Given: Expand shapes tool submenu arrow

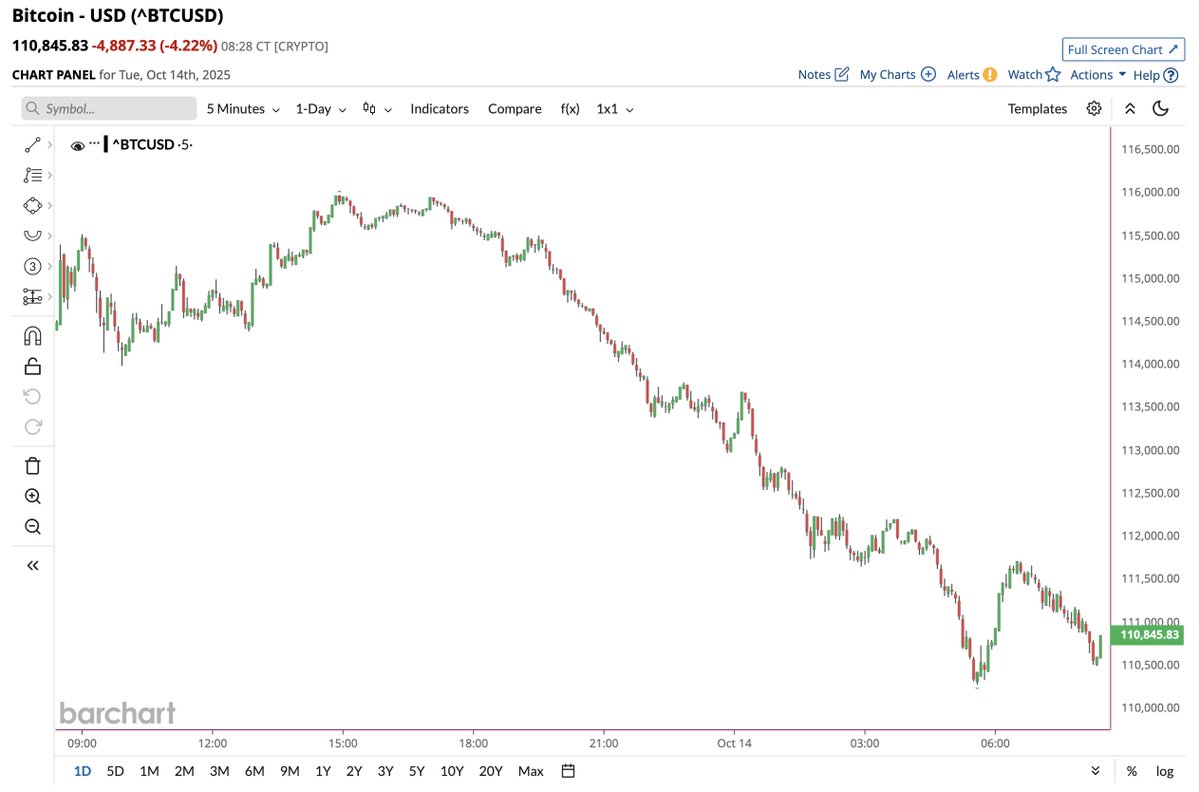Looking at the screenshot, I should tap(50, 206).
